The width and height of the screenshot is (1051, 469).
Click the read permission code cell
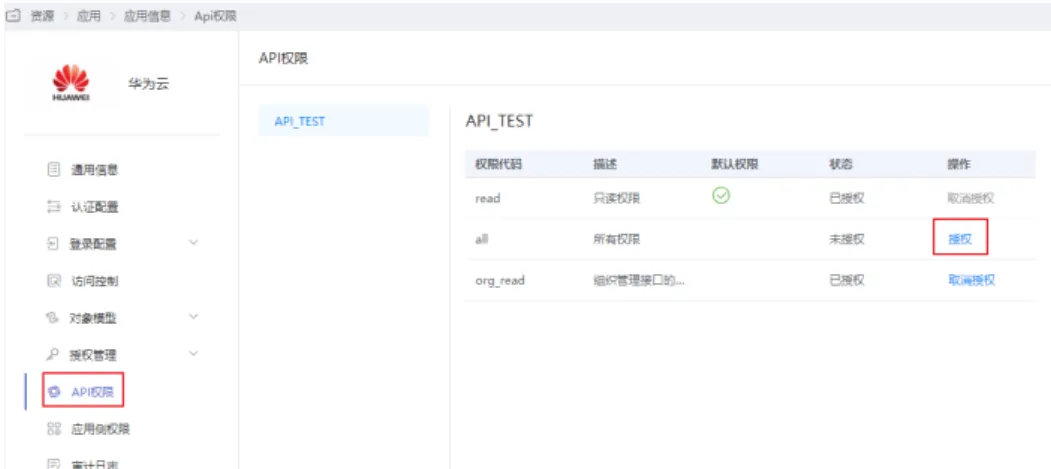488,198
